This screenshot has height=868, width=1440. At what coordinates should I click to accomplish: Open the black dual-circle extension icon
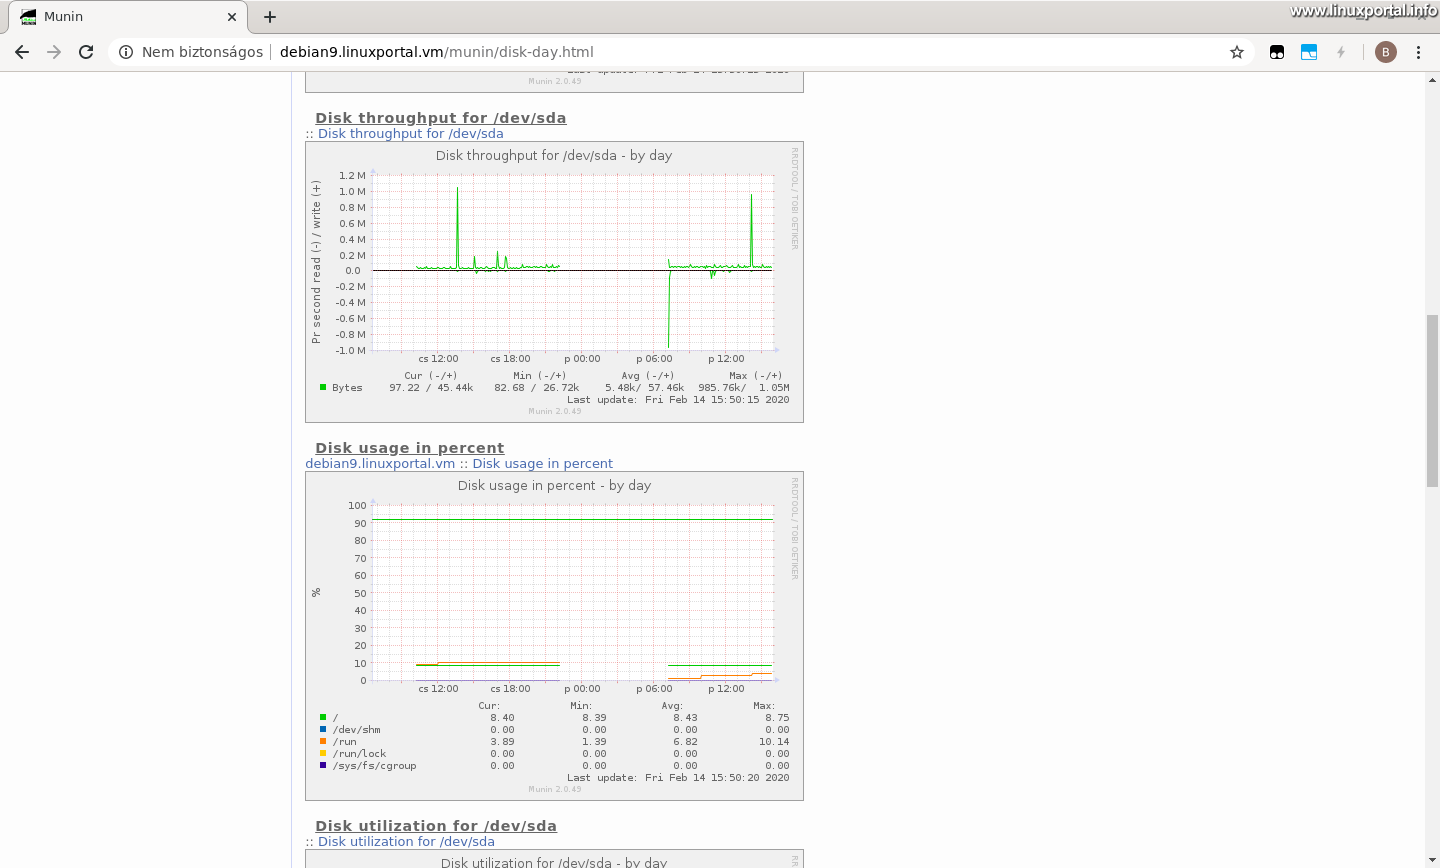coord(1277,52)
